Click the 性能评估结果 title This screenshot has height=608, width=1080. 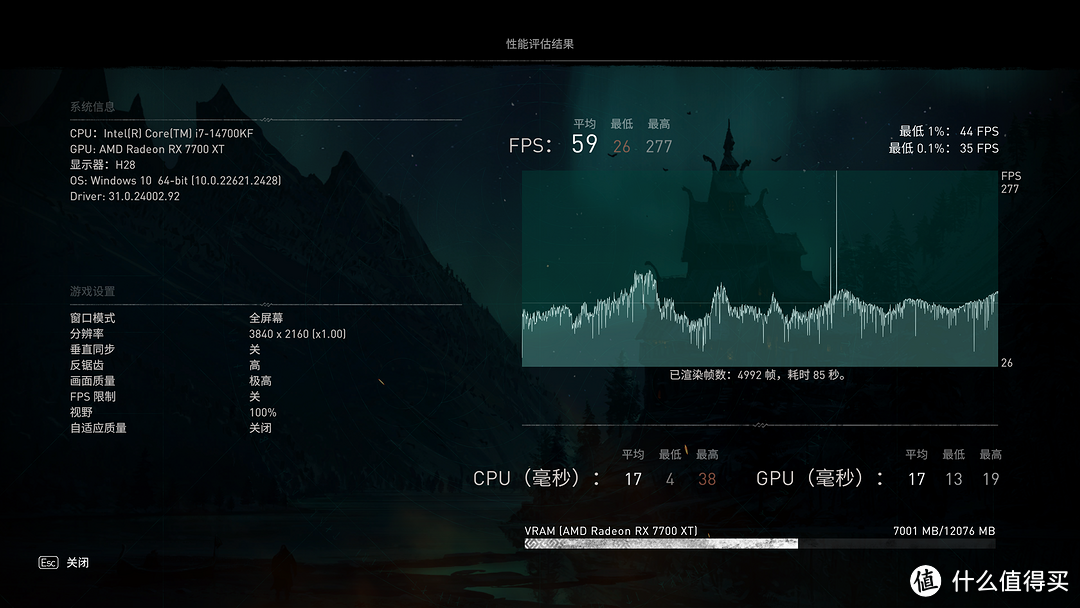tap(540, 43)
